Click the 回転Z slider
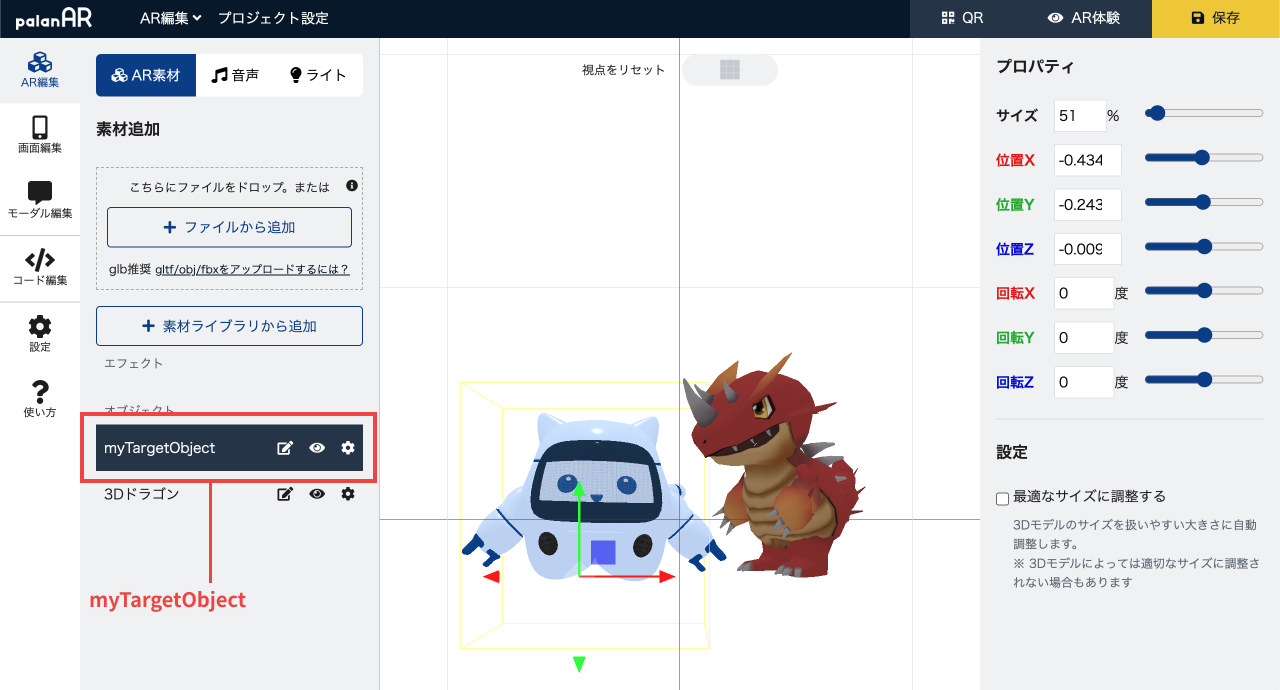This screenshot has width=1280, height=690. [1204, 380]
